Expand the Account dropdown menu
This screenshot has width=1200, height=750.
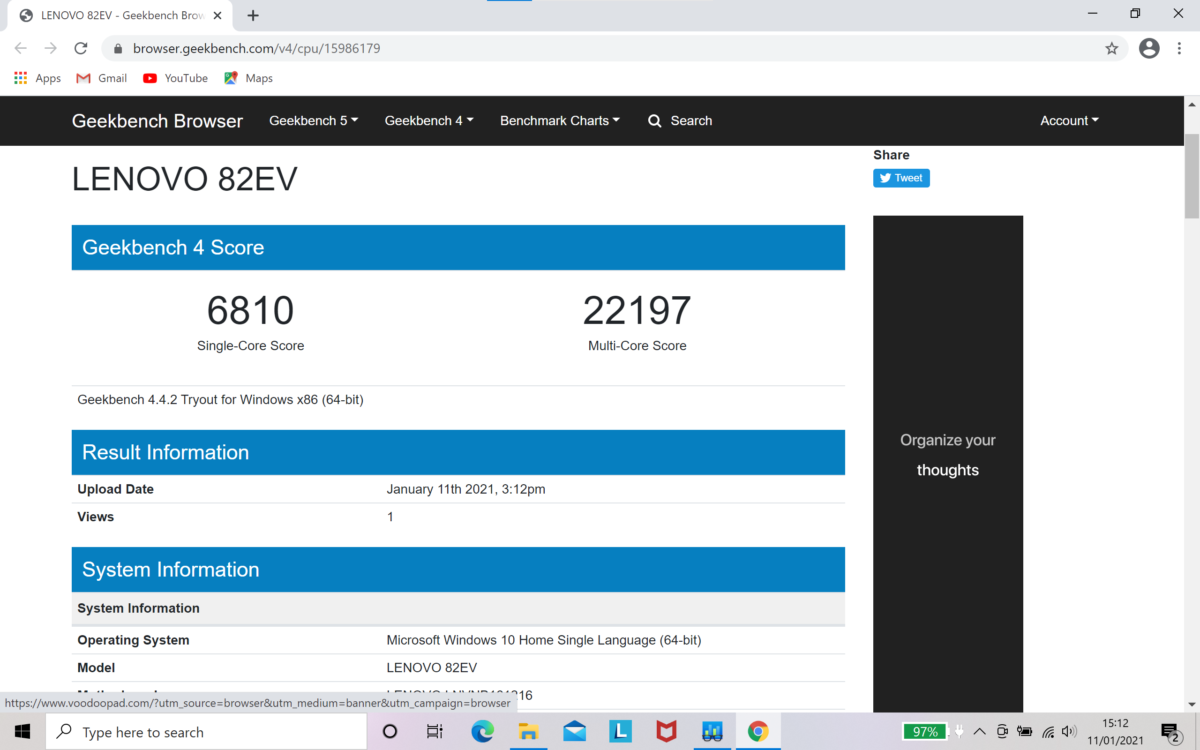(1069, 121)
